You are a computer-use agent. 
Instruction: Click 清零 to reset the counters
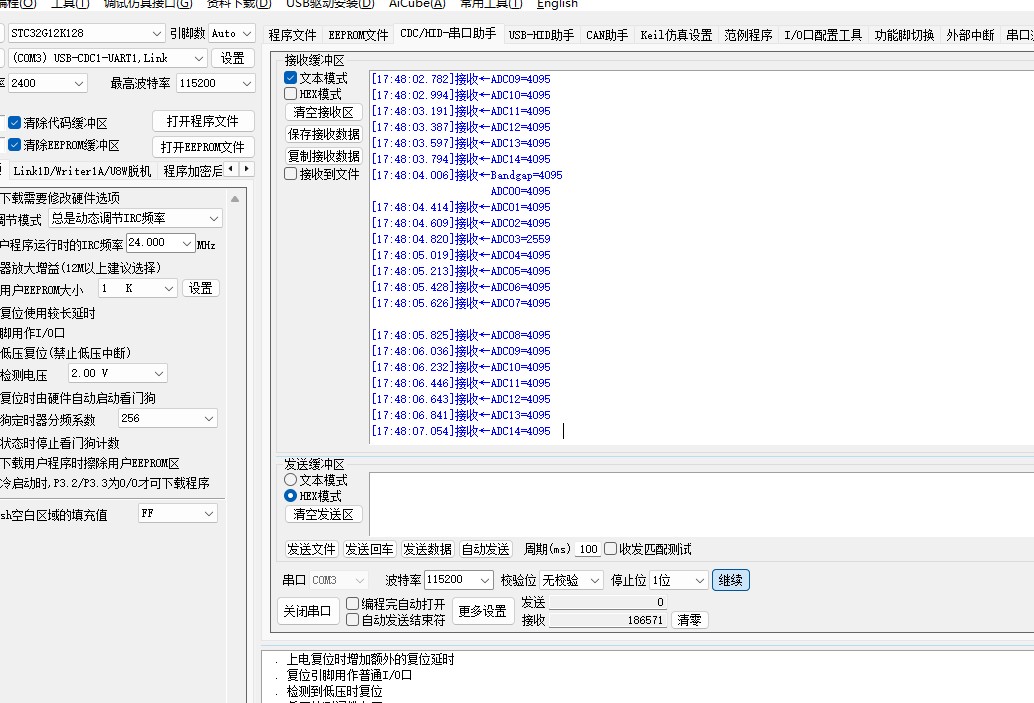[689, 620]
